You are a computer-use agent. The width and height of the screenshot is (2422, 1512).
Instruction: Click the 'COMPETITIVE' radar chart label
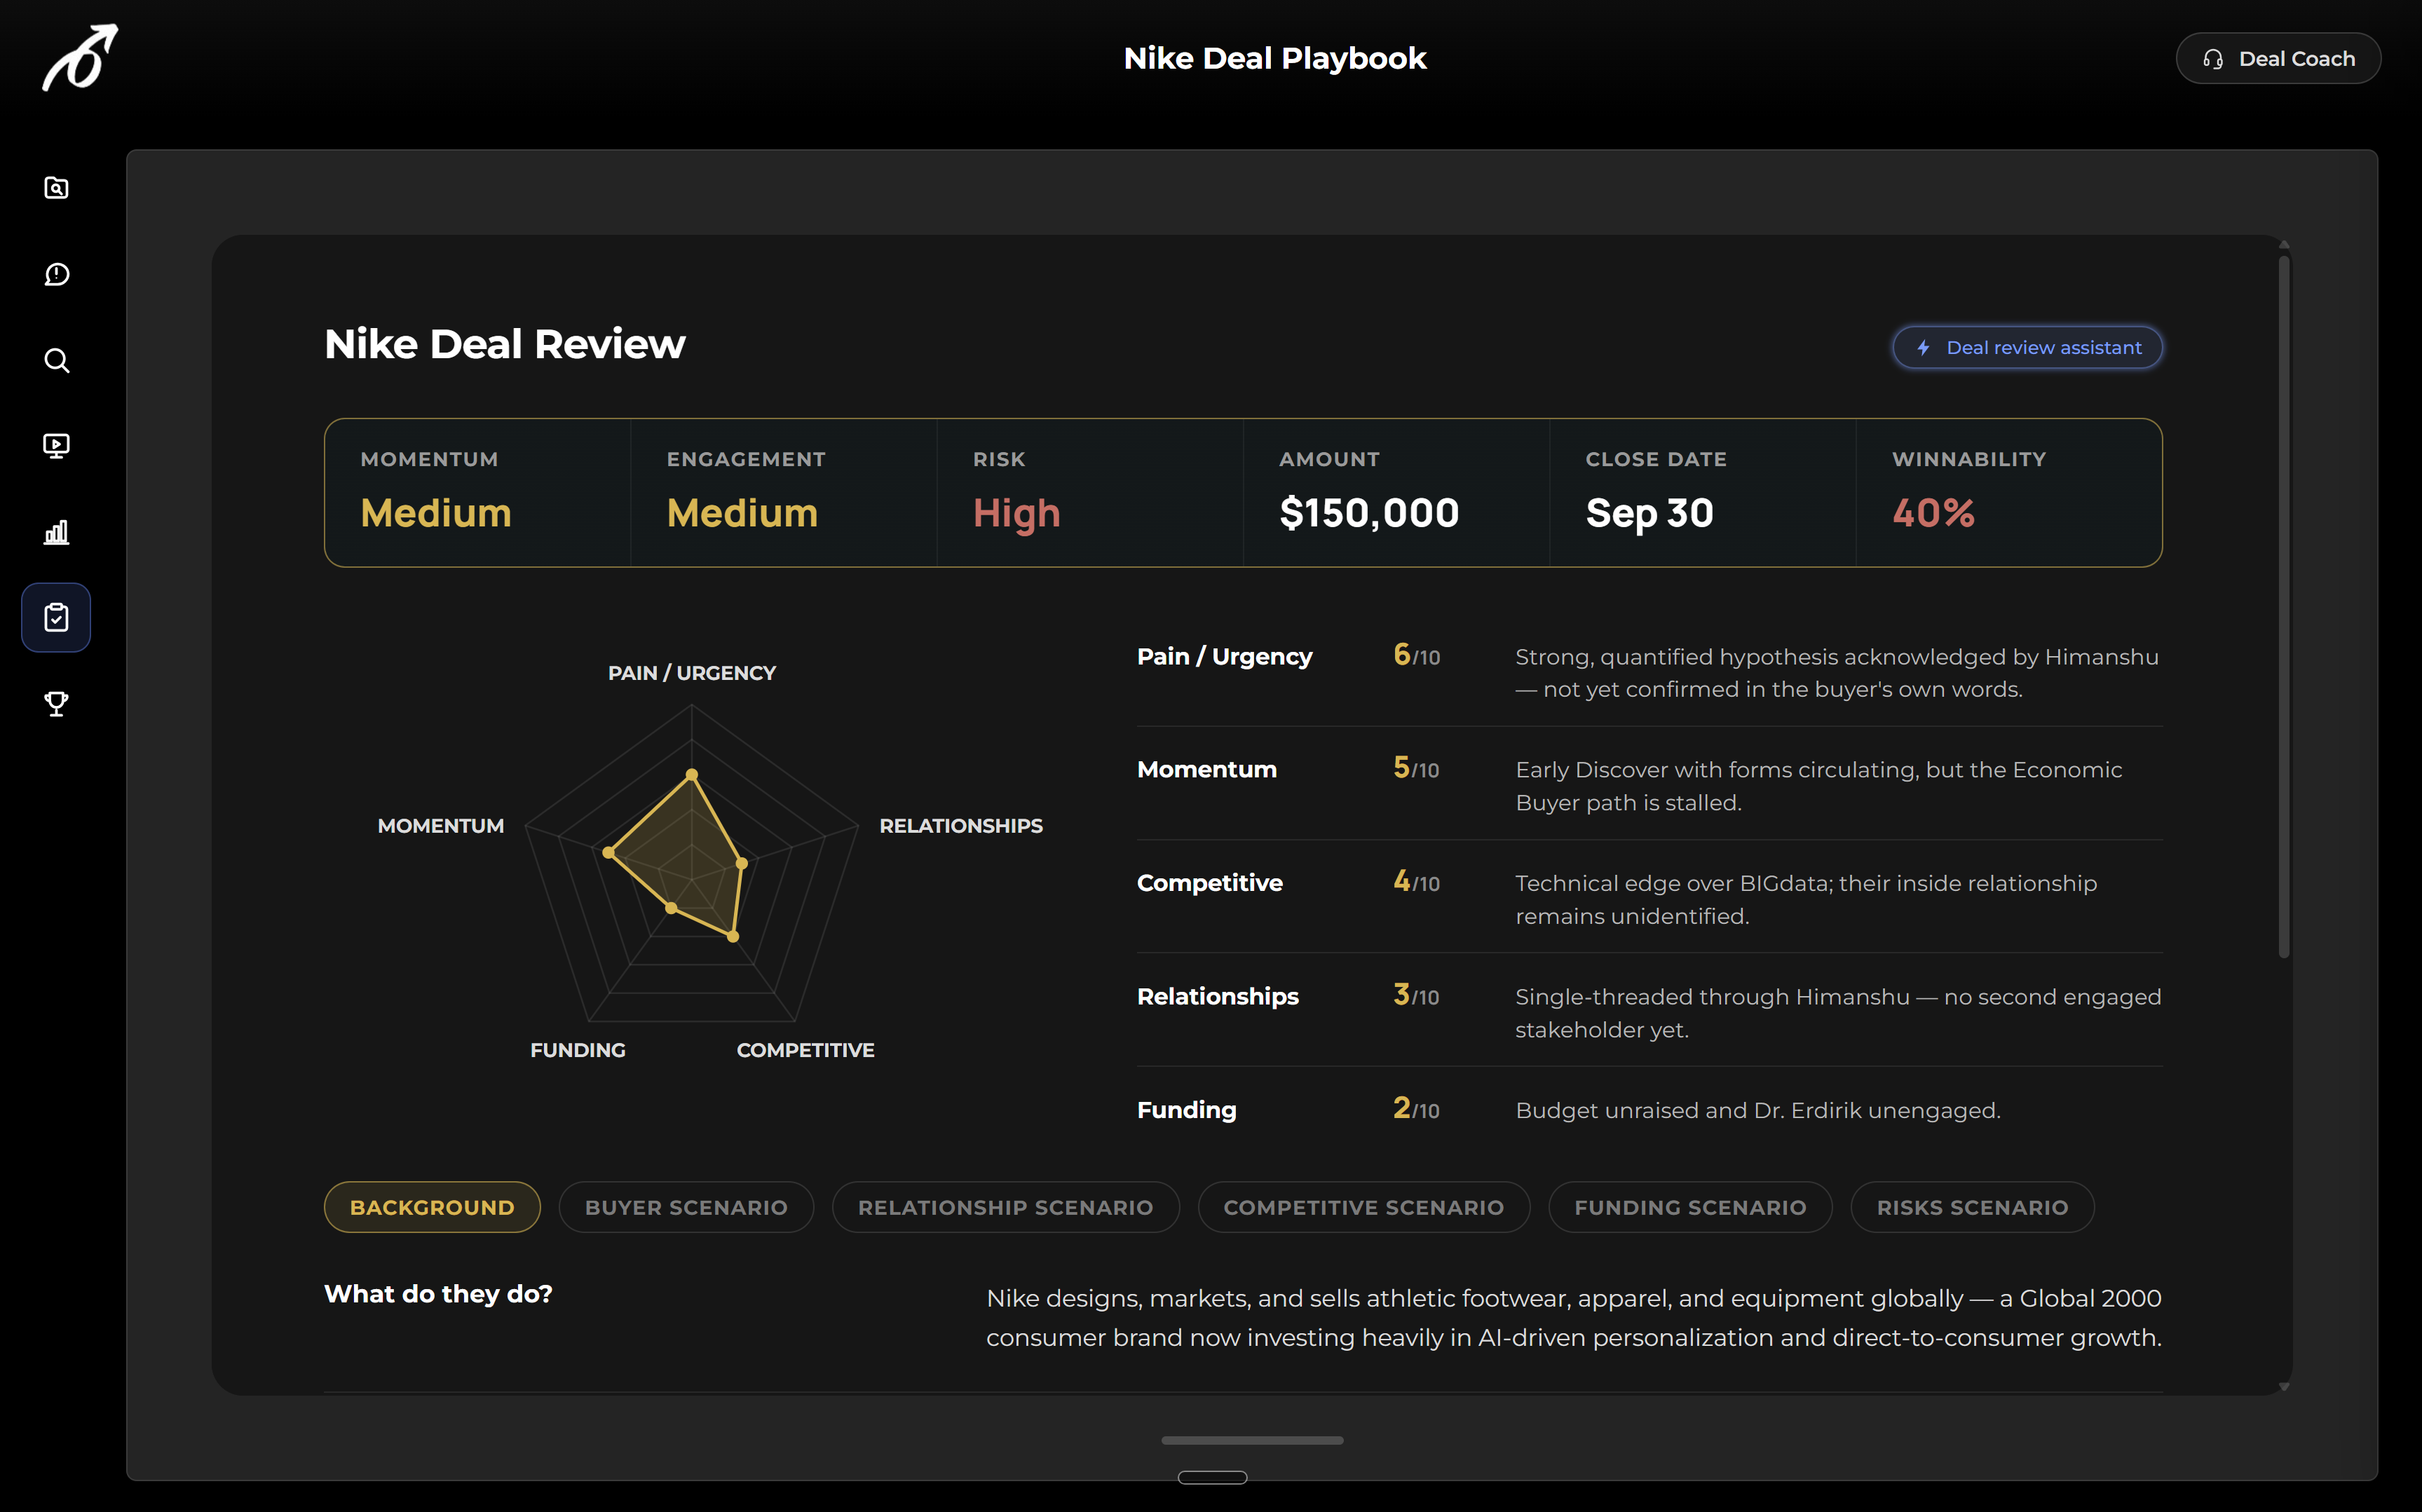pos(805,1050)
